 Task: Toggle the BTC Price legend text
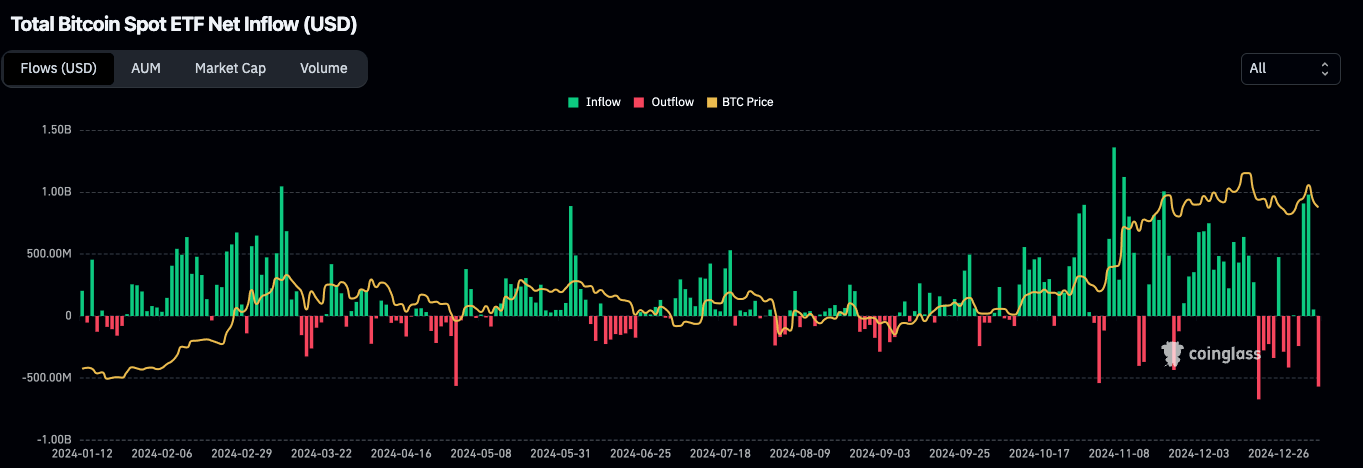(x=747, y=102)
